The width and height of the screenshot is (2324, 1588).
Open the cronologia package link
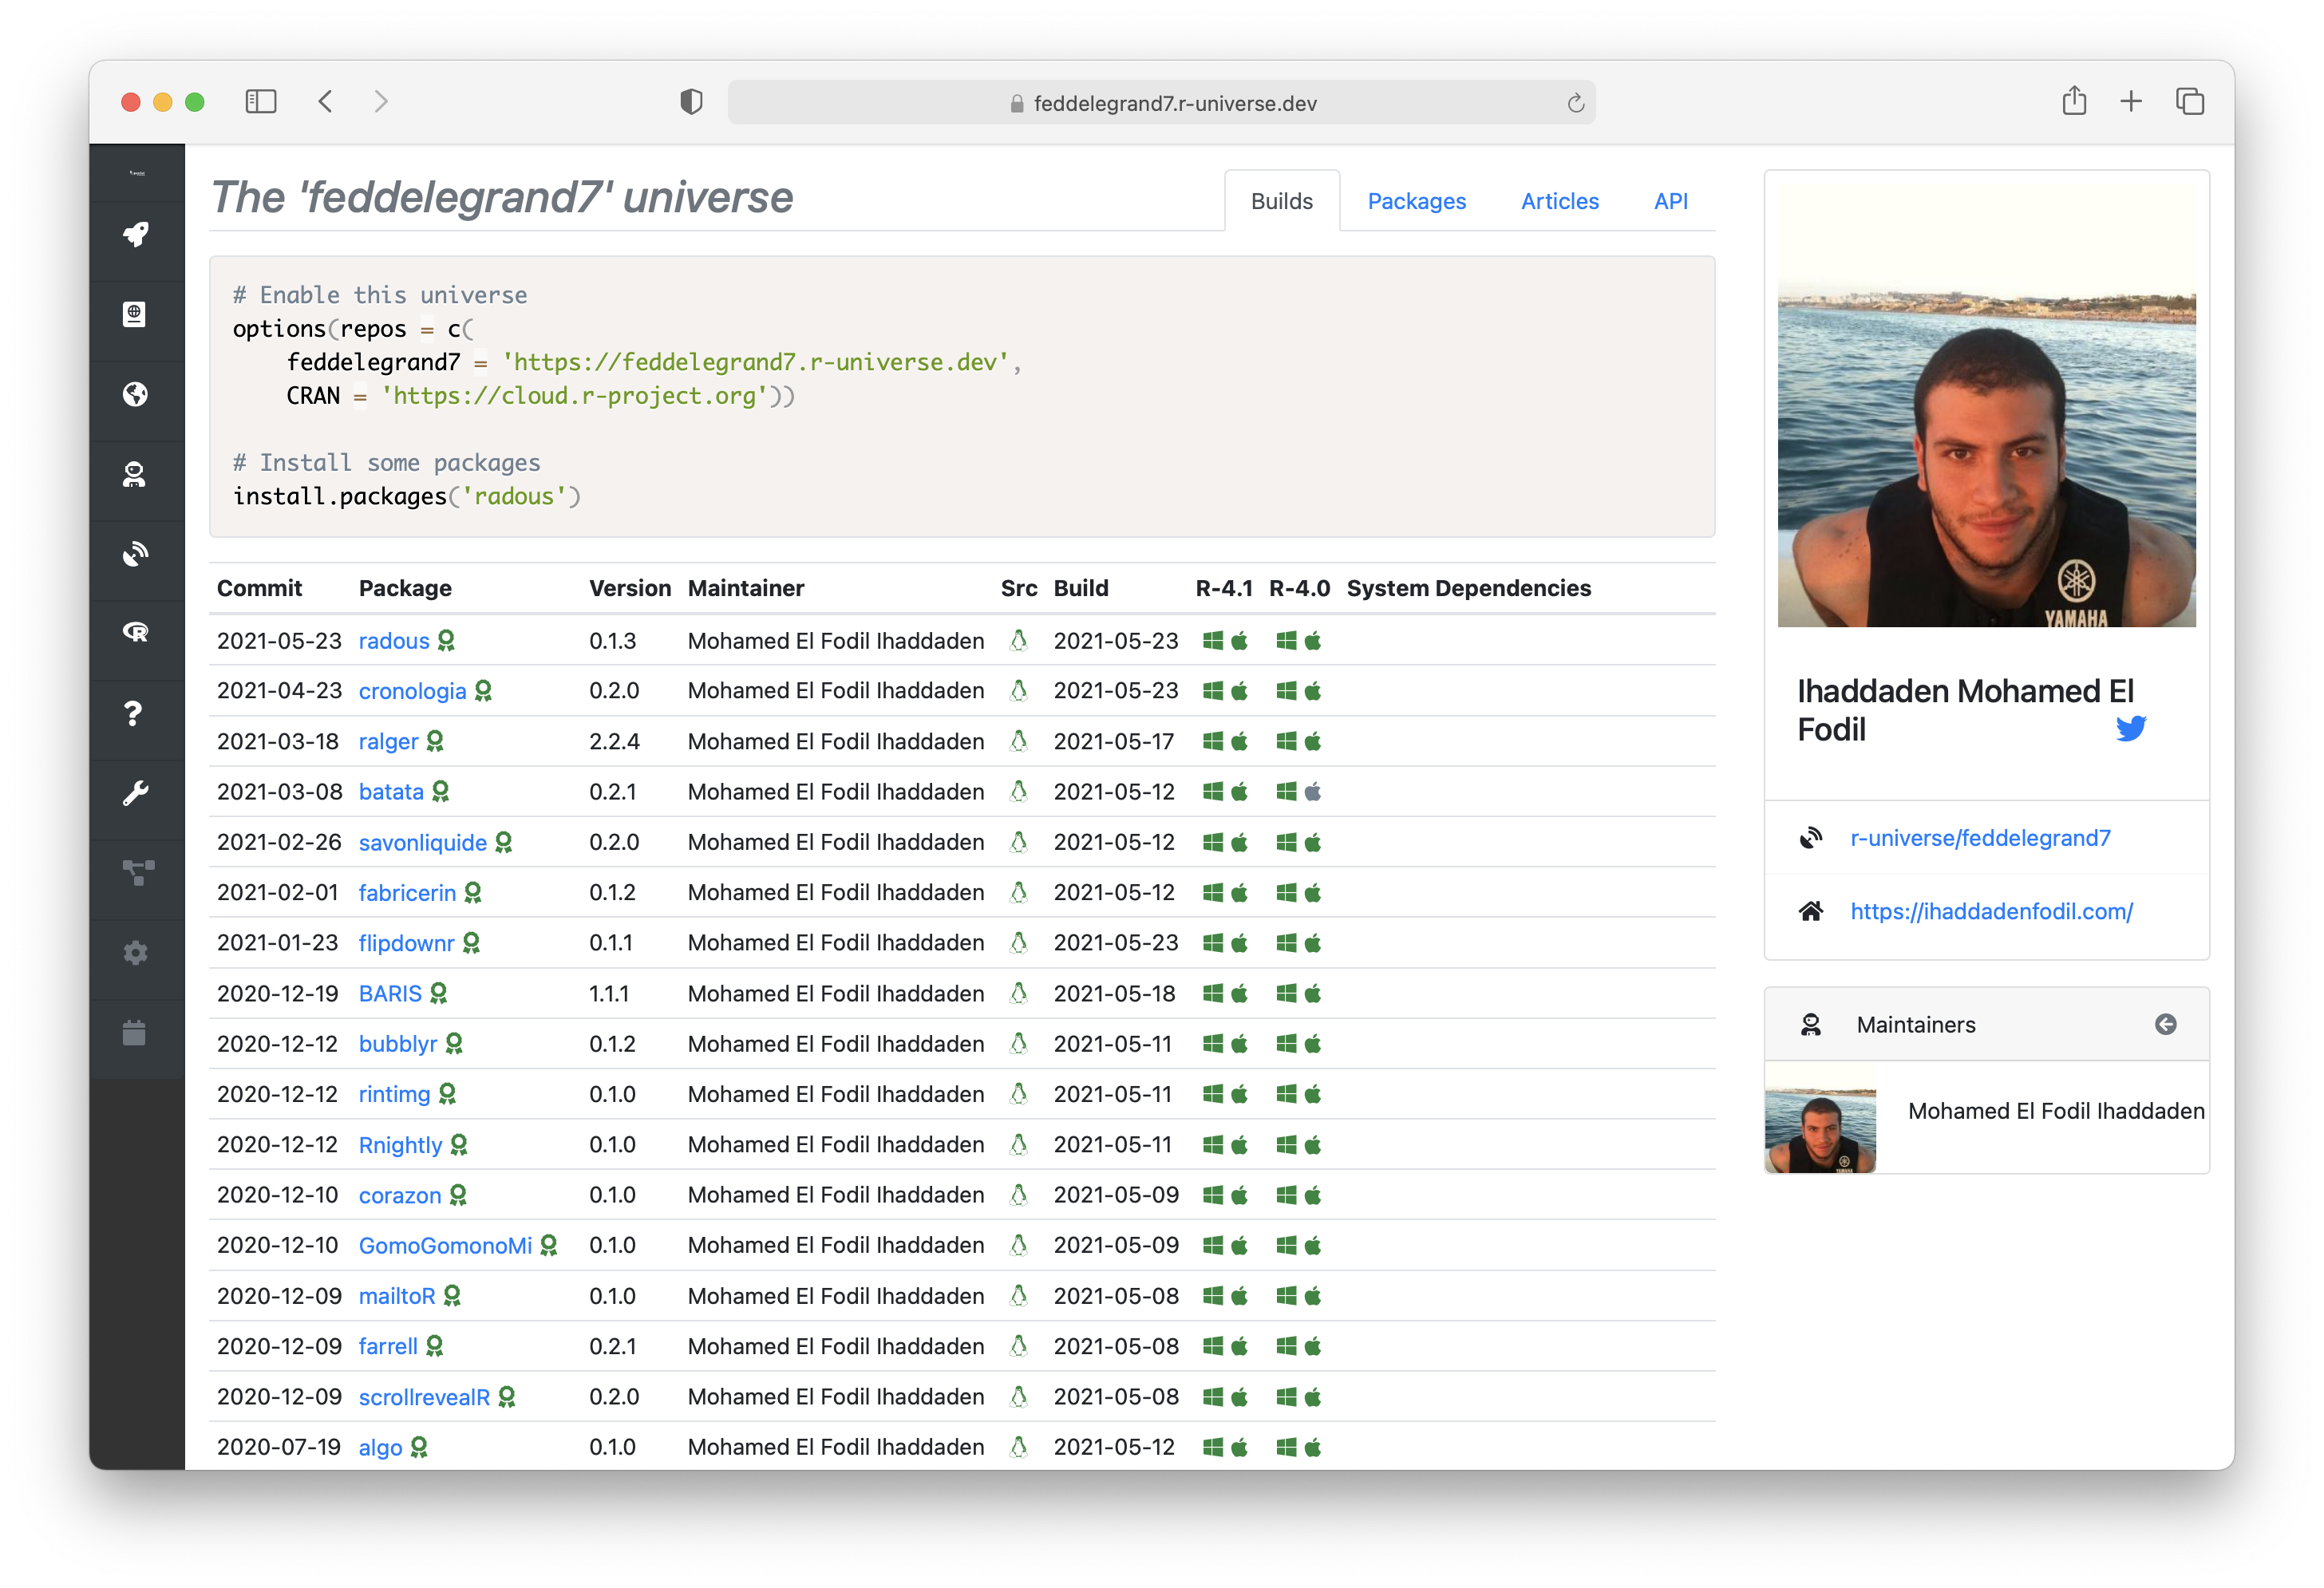(x=412, y=691)
